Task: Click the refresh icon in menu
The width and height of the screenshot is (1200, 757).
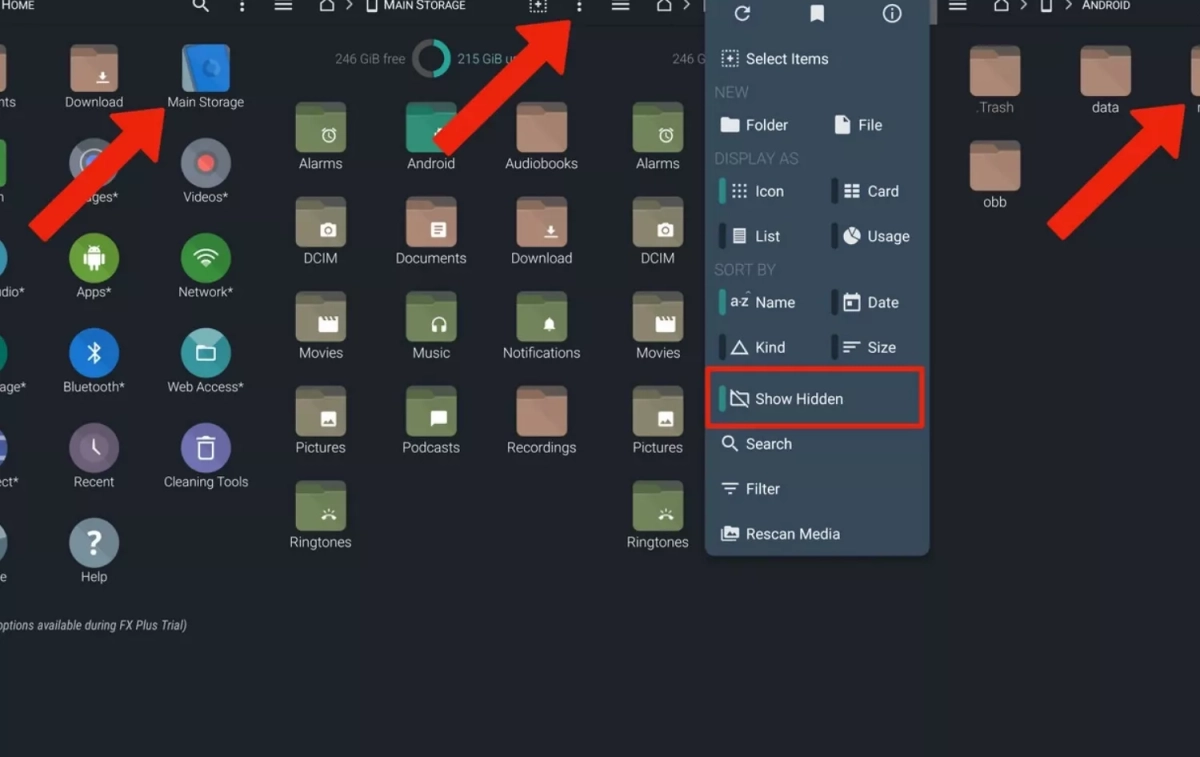Action: (742, 13)
